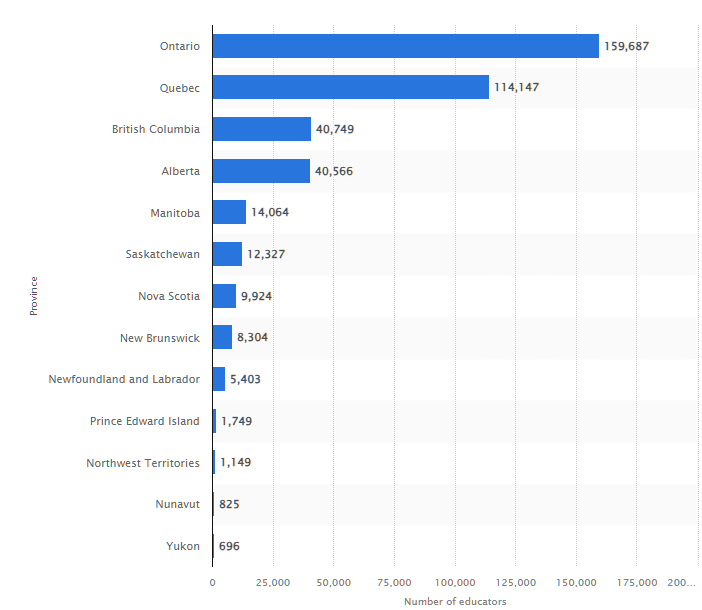Click the Prince Edward Island label
The width and height of the screenshot is (702, 610).
[x=144, y=421]
